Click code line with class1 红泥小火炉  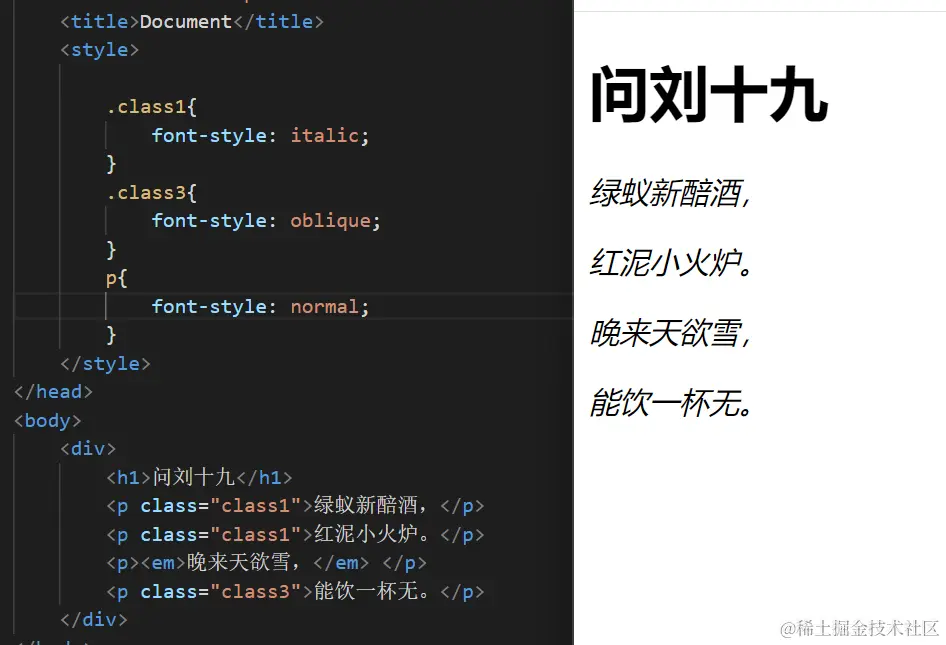pos(295,535)
